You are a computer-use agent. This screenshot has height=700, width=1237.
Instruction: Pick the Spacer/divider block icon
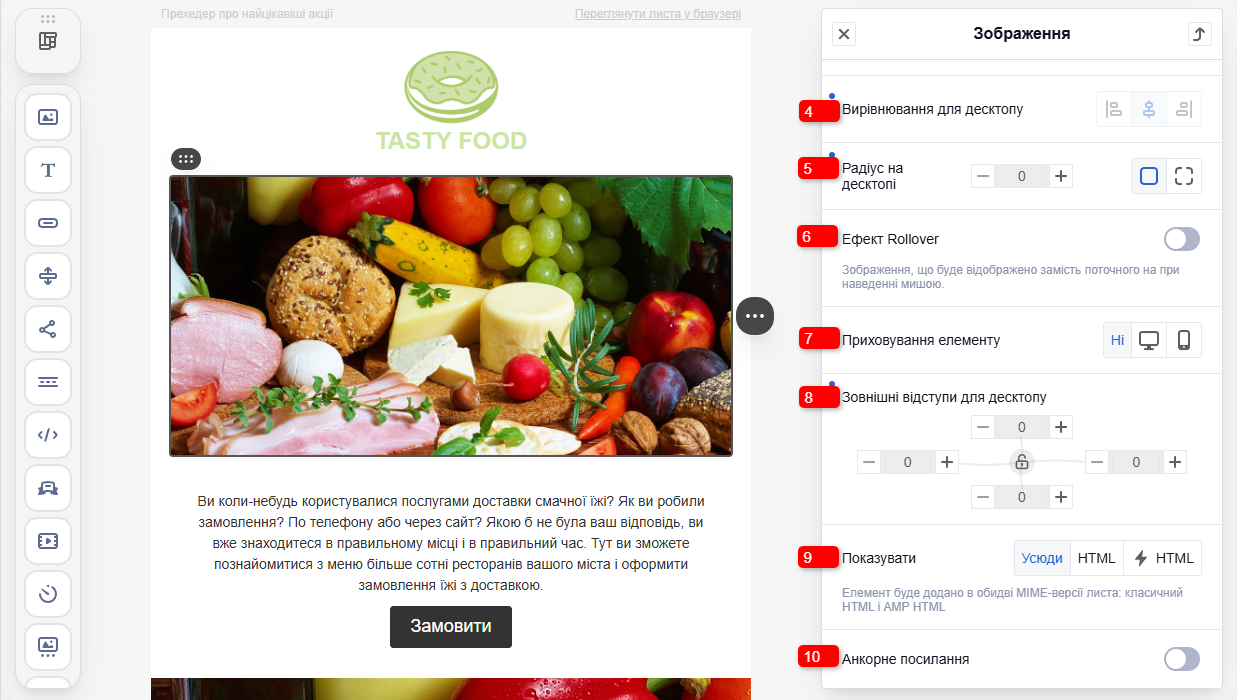point(48,276)
